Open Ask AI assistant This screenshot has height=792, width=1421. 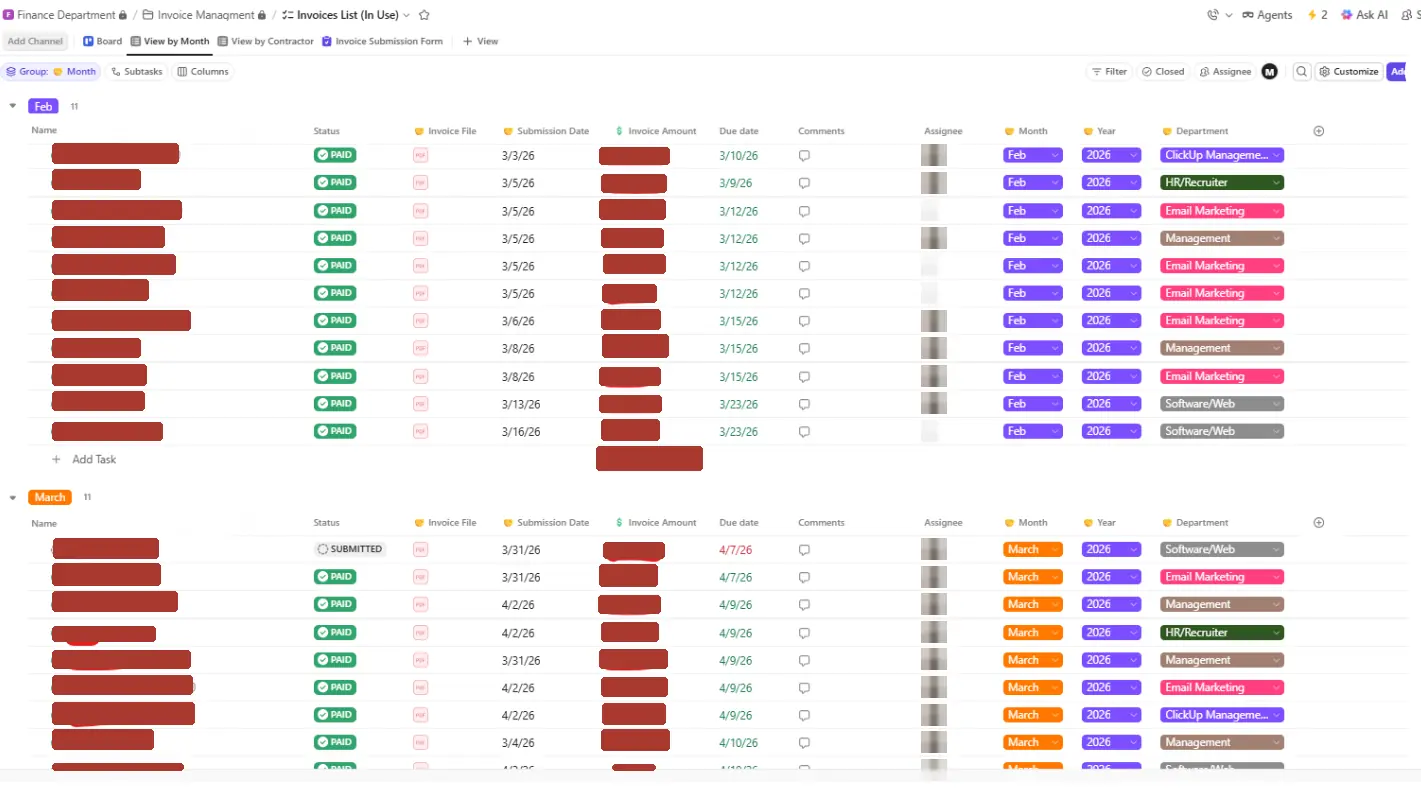point(1364,15)
